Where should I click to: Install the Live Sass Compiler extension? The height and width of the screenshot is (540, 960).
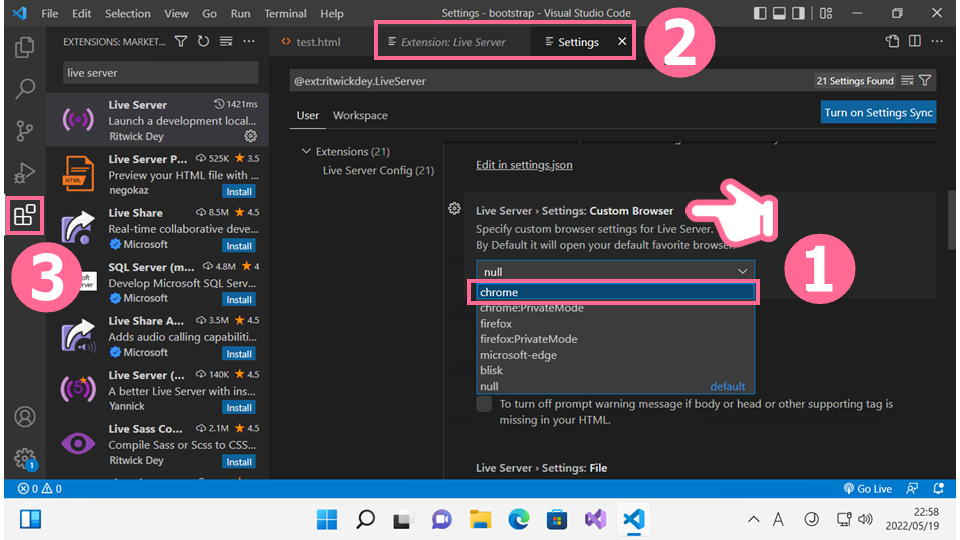click(x=239, y=462)
